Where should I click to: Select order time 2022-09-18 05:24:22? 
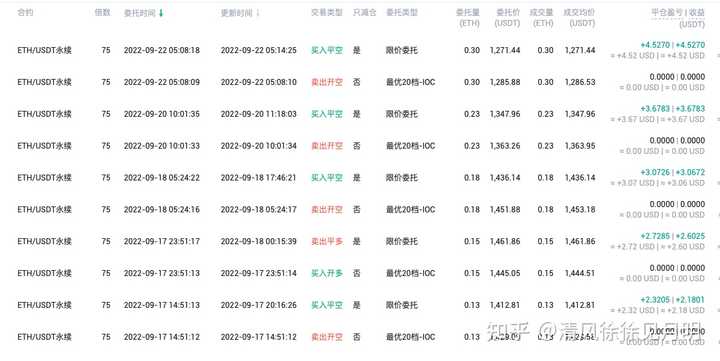coord(162,178)
